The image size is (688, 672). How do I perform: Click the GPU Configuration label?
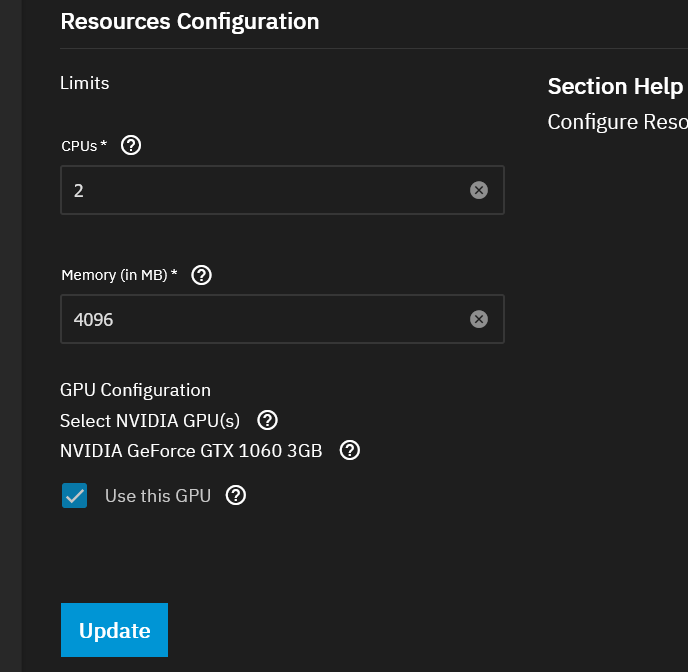click(x=135, y=390)
